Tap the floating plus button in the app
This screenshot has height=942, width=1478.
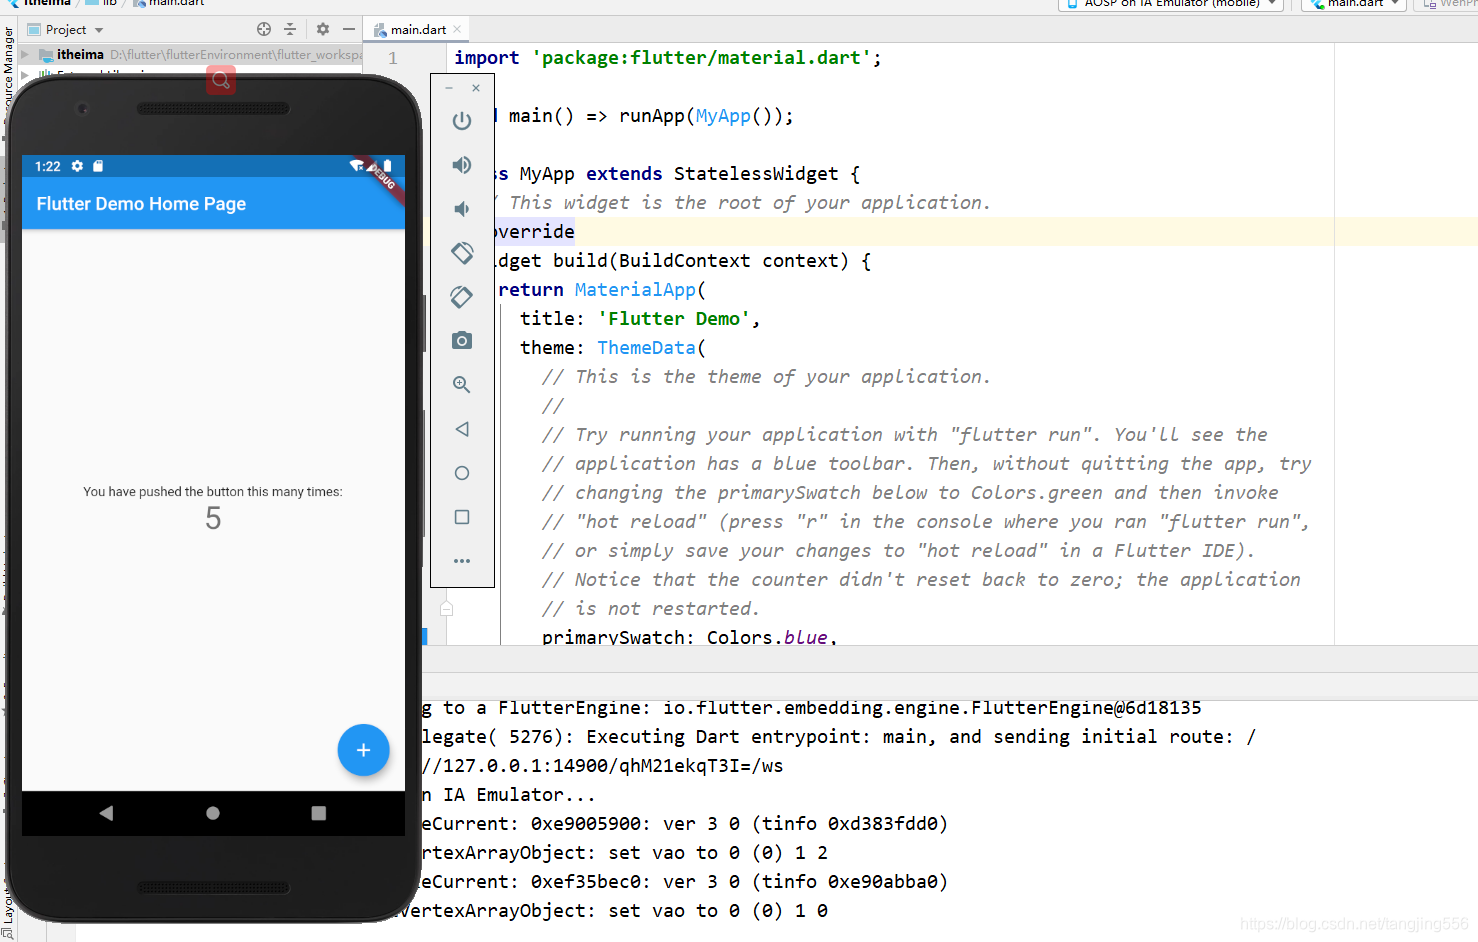tap(363, 750)
